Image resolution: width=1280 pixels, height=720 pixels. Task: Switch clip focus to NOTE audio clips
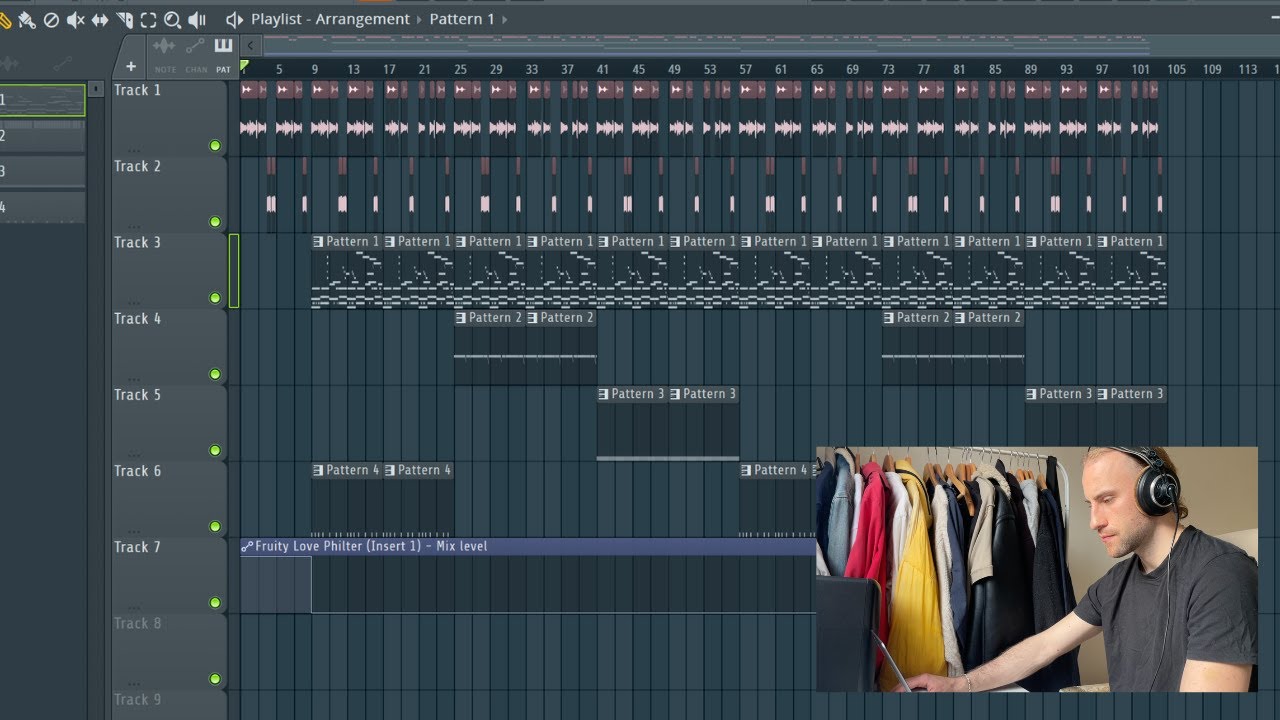point(165,55)
